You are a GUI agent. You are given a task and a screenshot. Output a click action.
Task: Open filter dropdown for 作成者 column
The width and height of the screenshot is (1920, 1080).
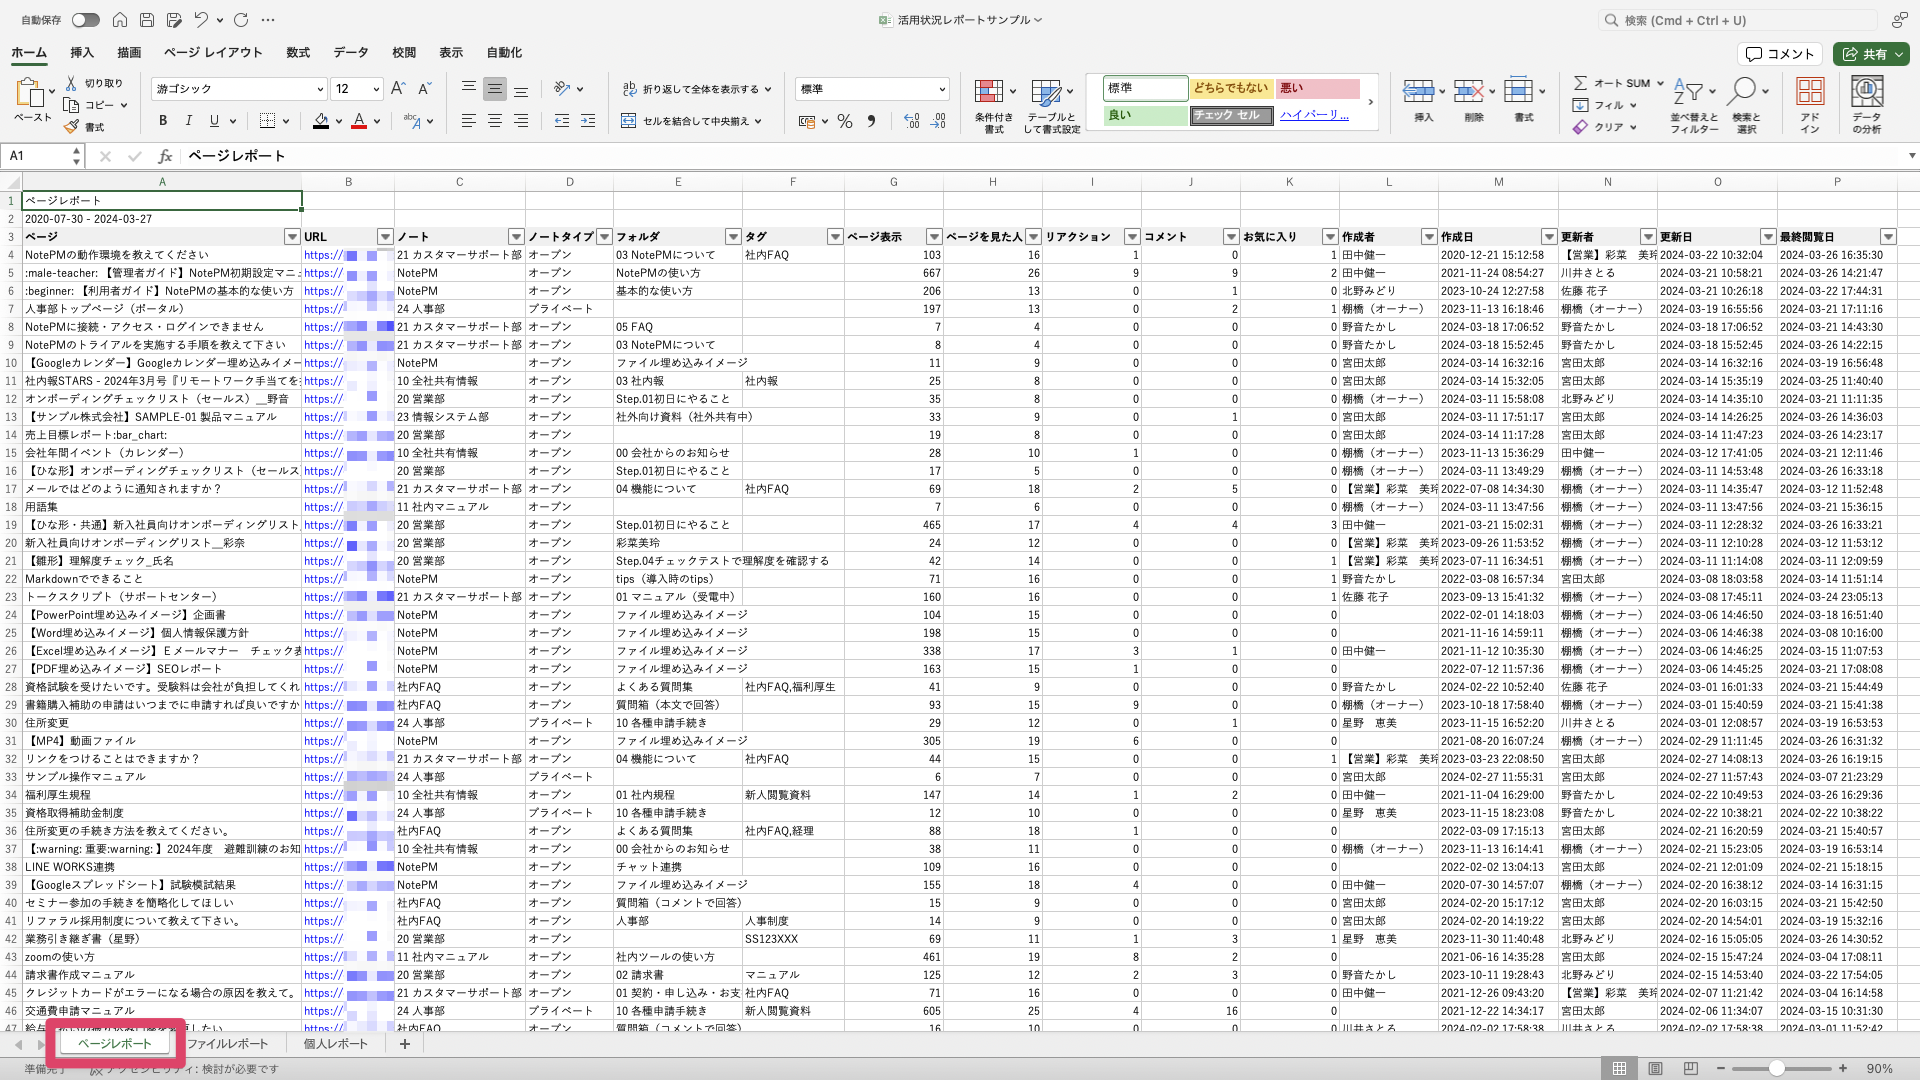click(1429, 237)
